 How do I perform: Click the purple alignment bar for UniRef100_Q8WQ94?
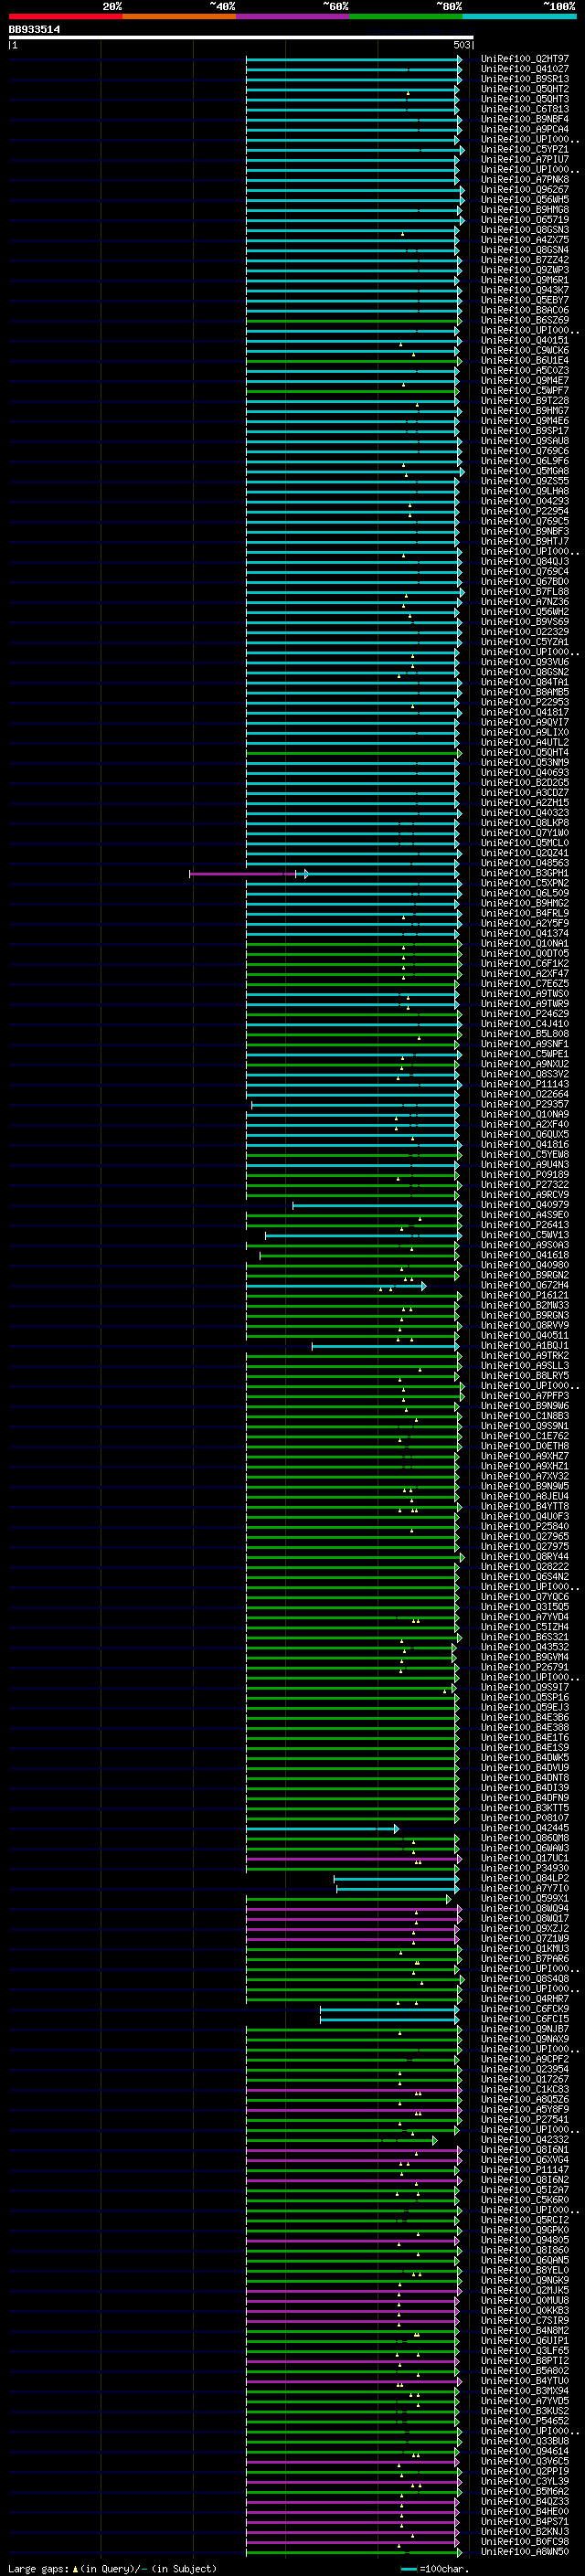(x=353, y=1909)
